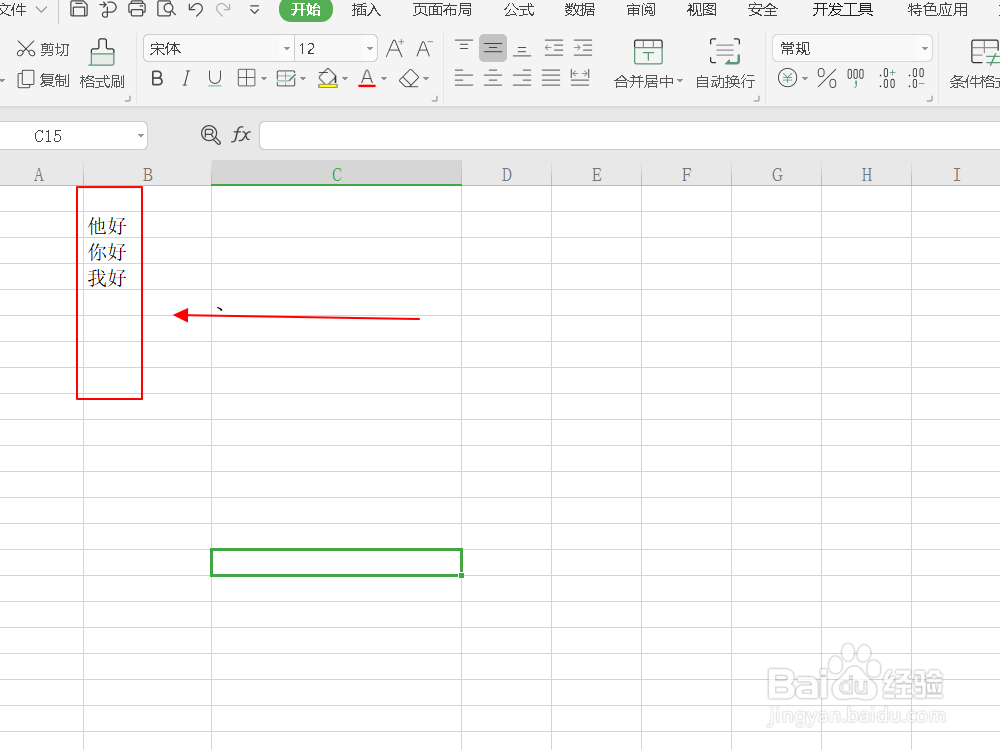Image resolution: width=1000 pixels, height=750 pixels.
Task: Apply the red font color A
Action: pyautogui.click(x=367, y=78)
